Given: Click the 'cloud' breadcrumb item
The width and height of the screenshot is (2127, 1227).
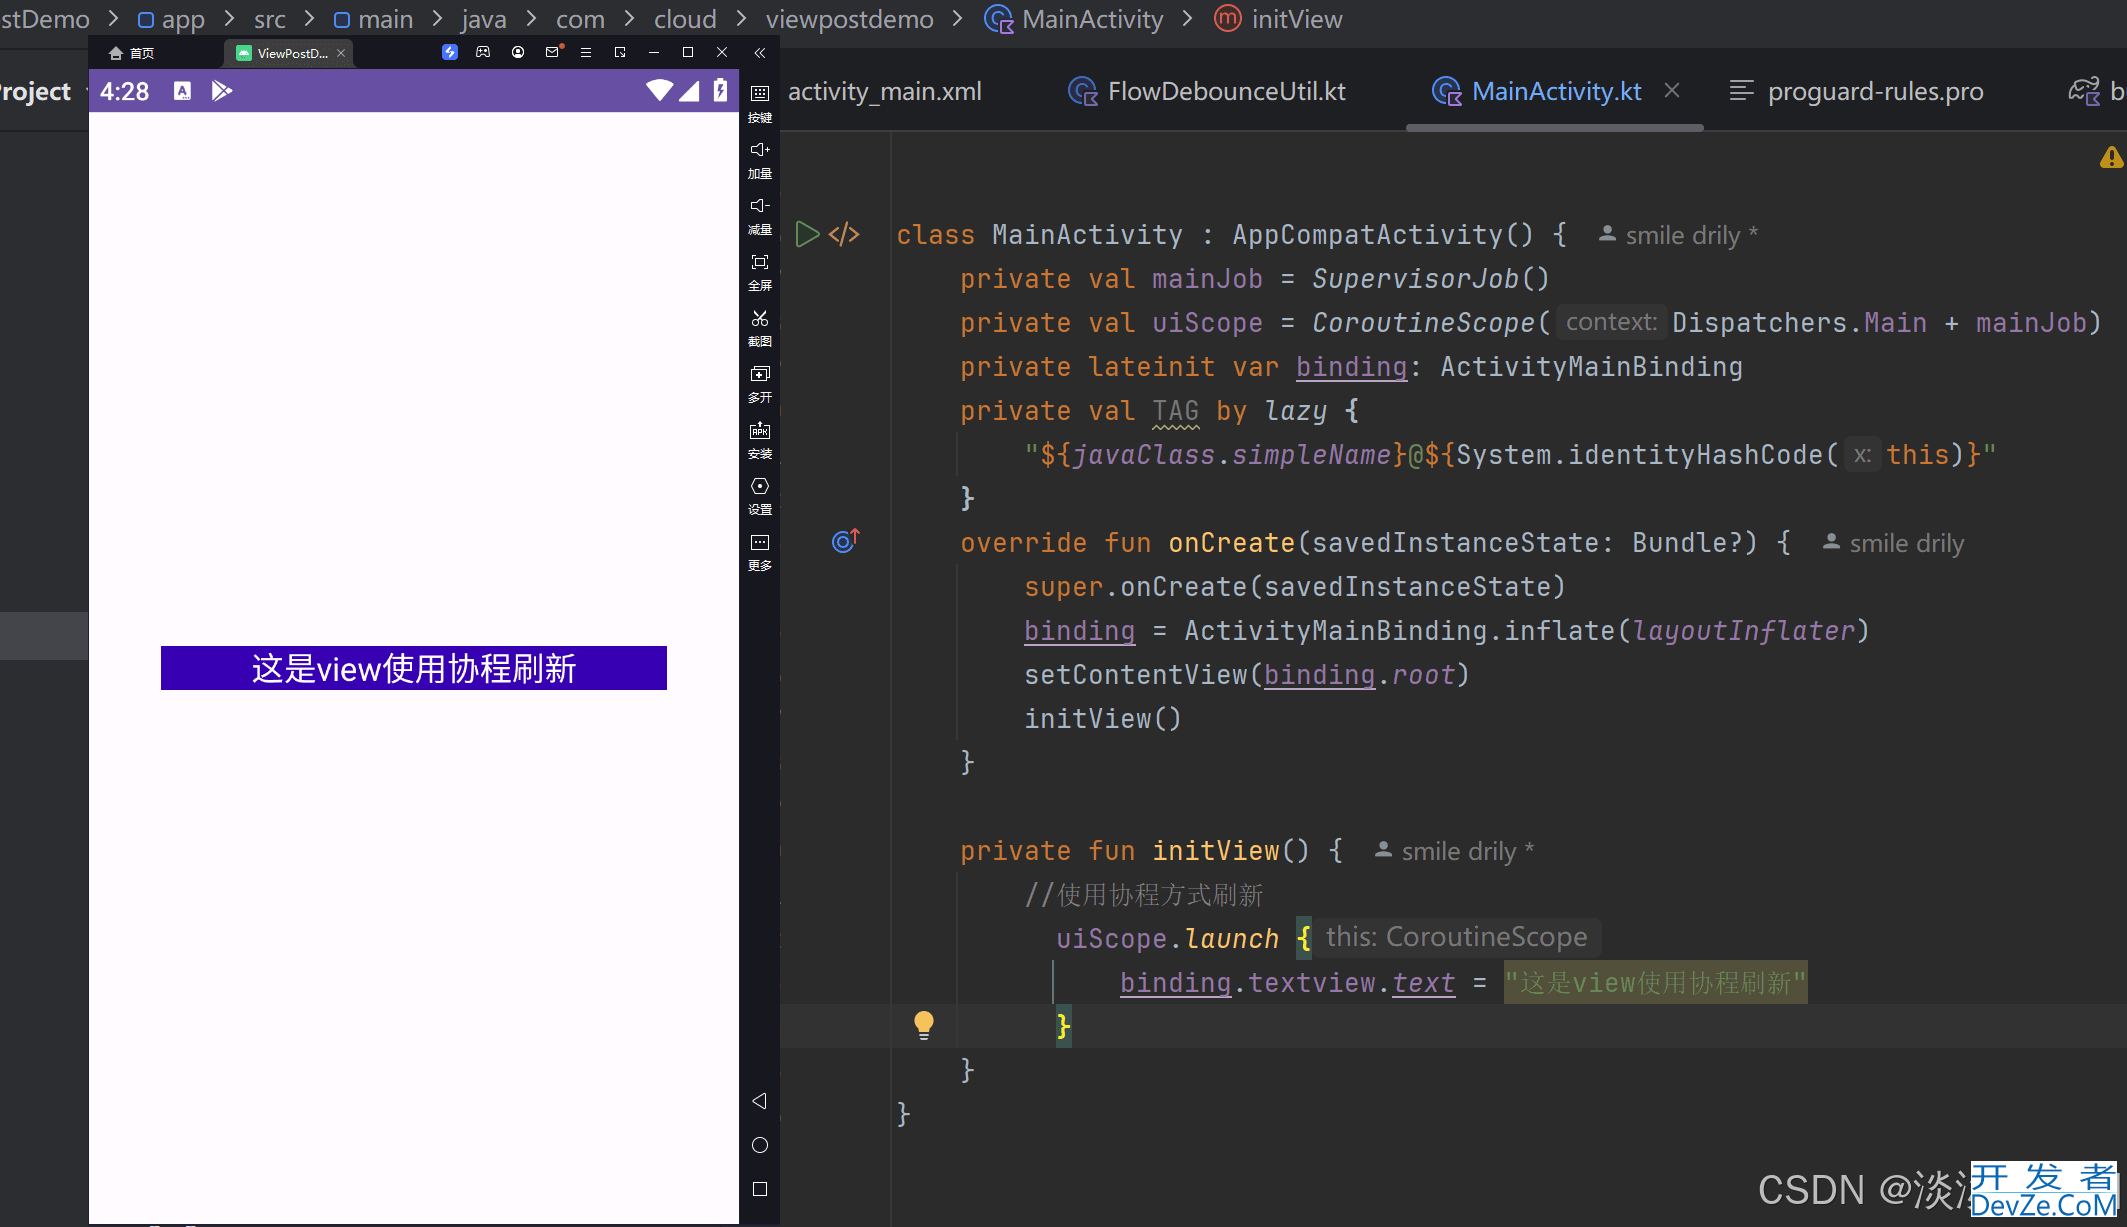Looking at the screenshot, I should tap(685, 19).
